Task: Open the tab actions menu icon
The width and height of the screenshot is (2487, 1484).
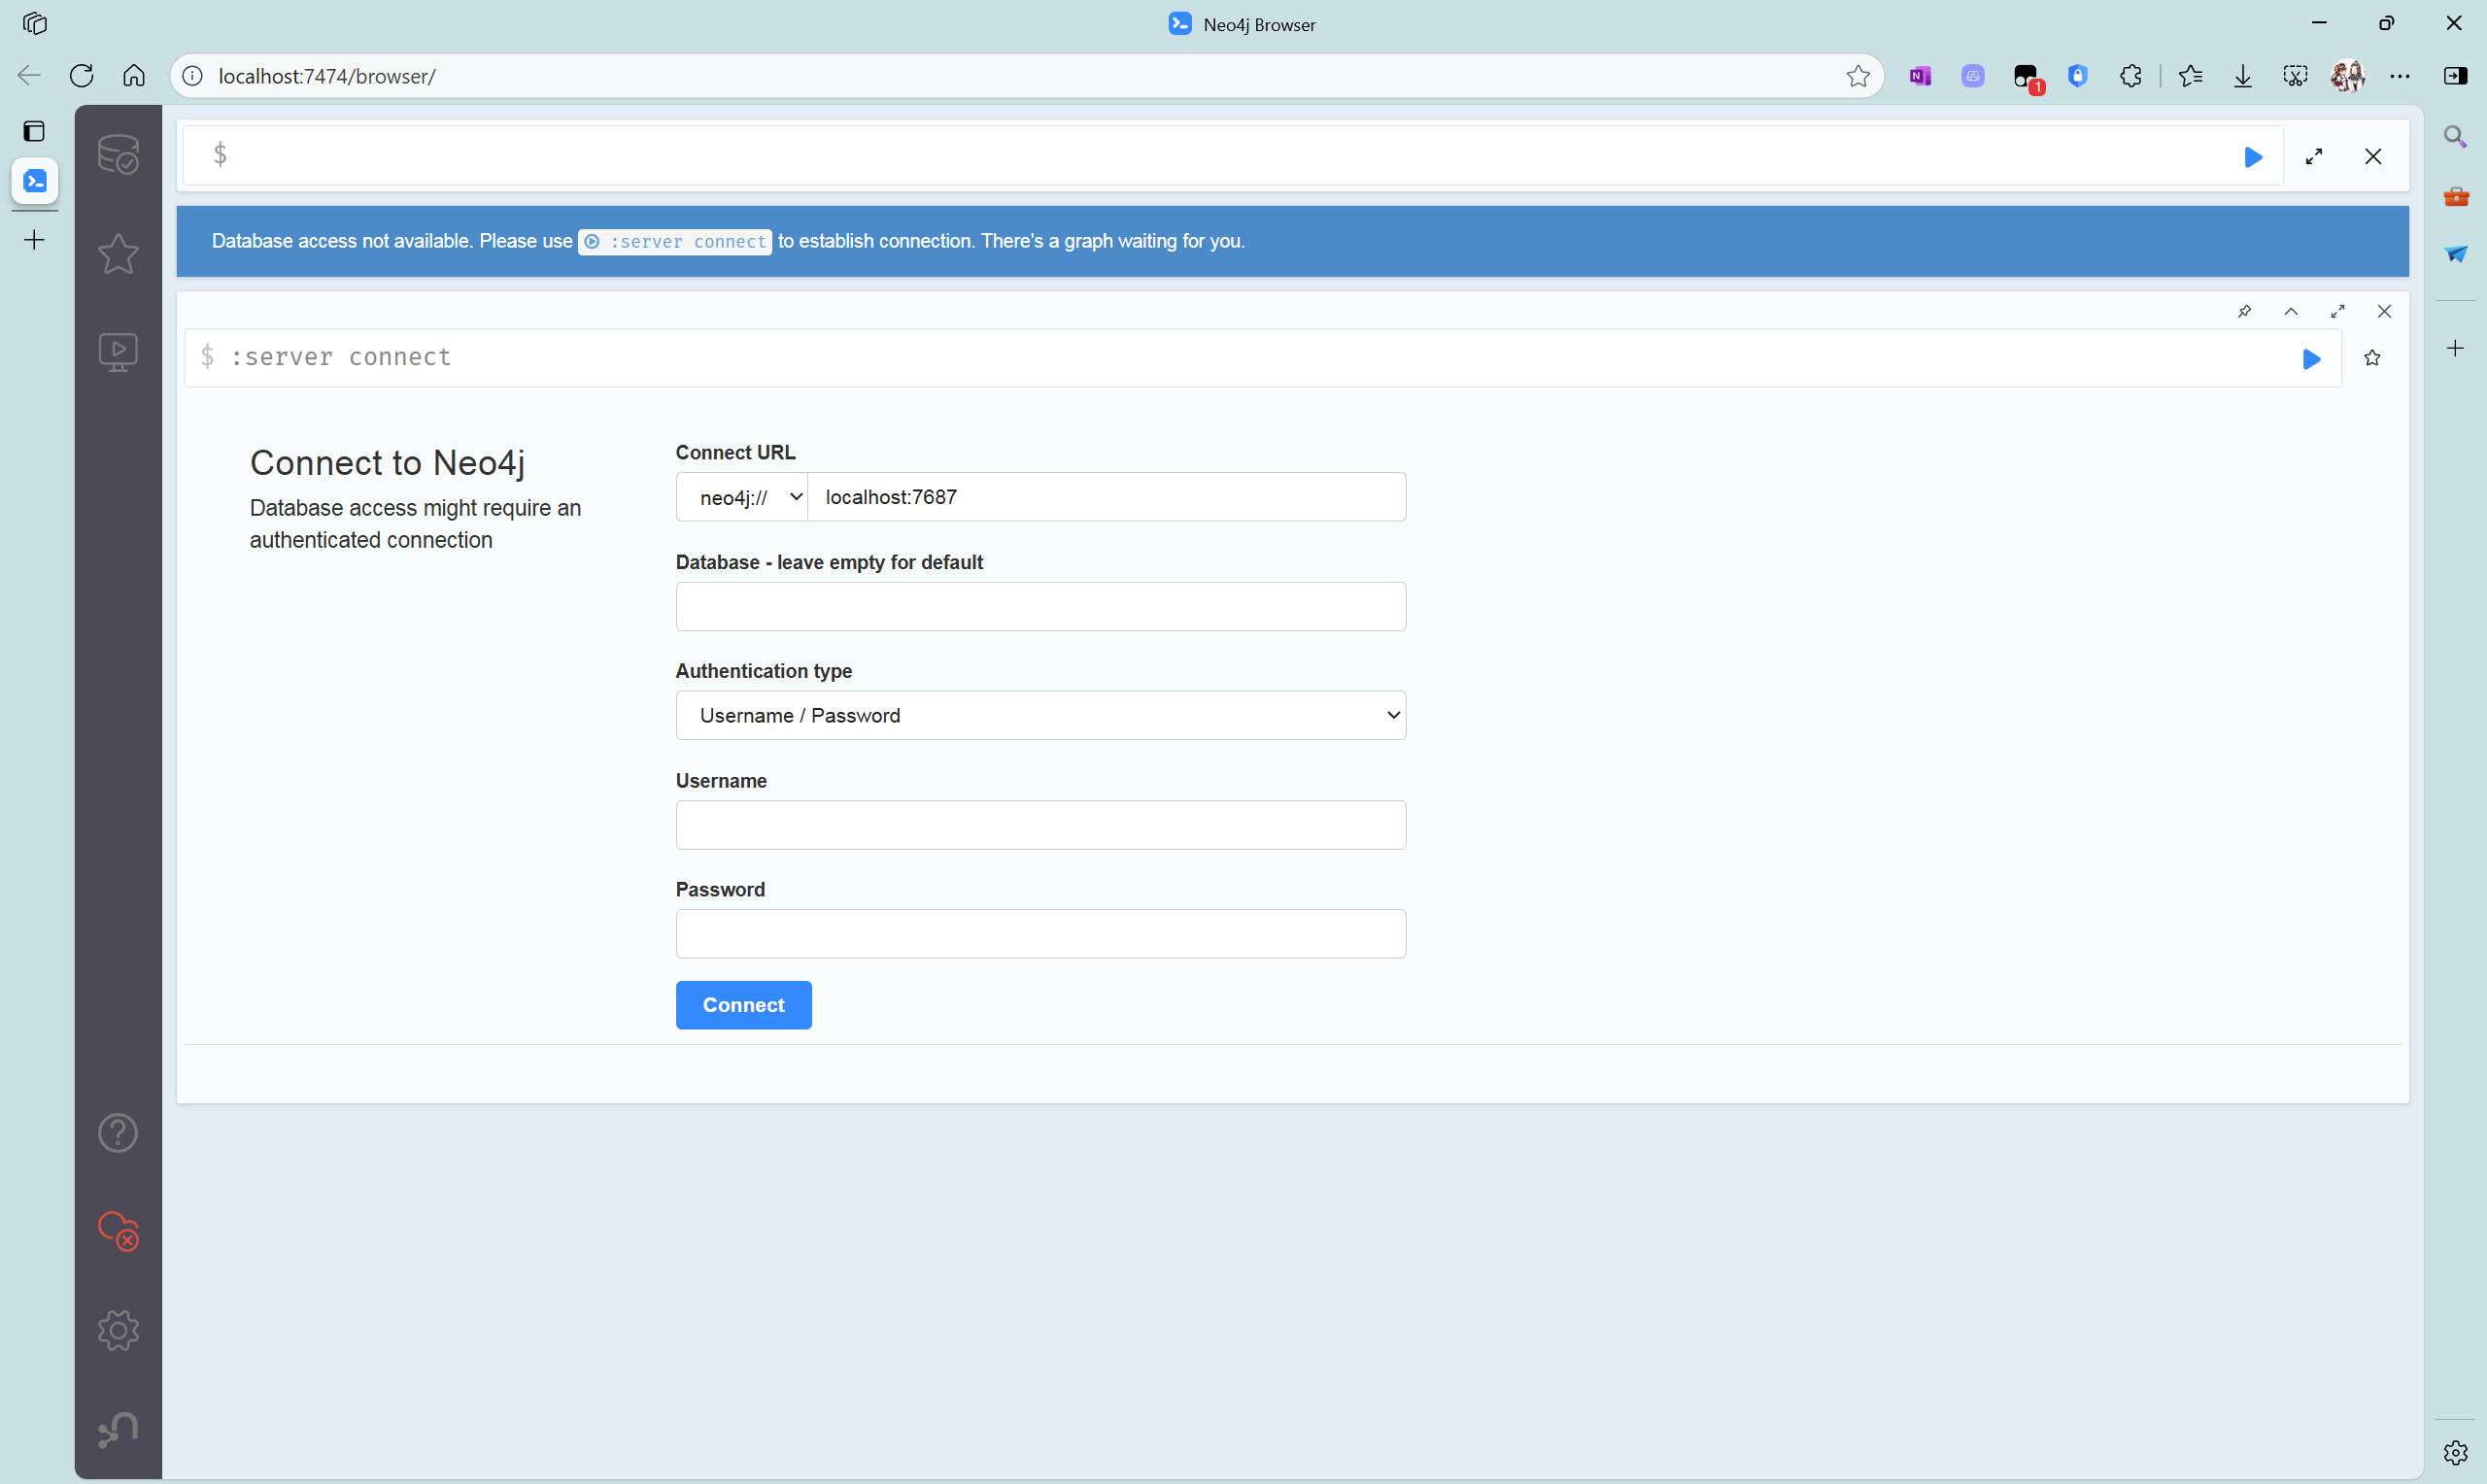Action: click(34, 131)
